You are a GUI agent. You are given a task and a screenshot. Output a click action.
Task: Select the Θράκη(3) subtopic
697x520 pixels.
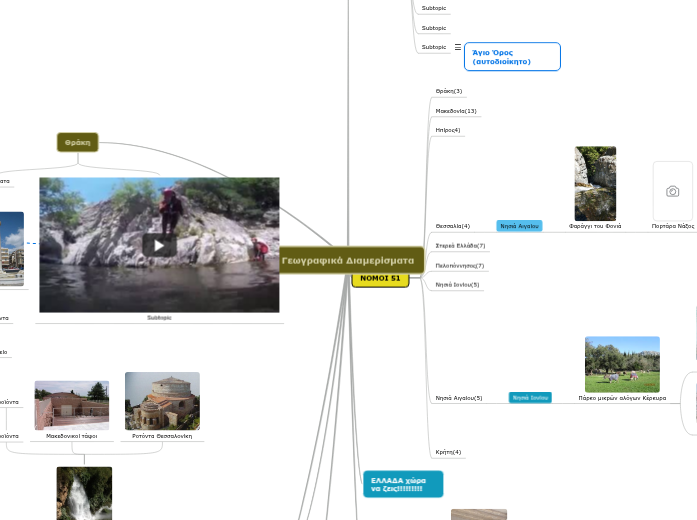(x=449, y=91)
